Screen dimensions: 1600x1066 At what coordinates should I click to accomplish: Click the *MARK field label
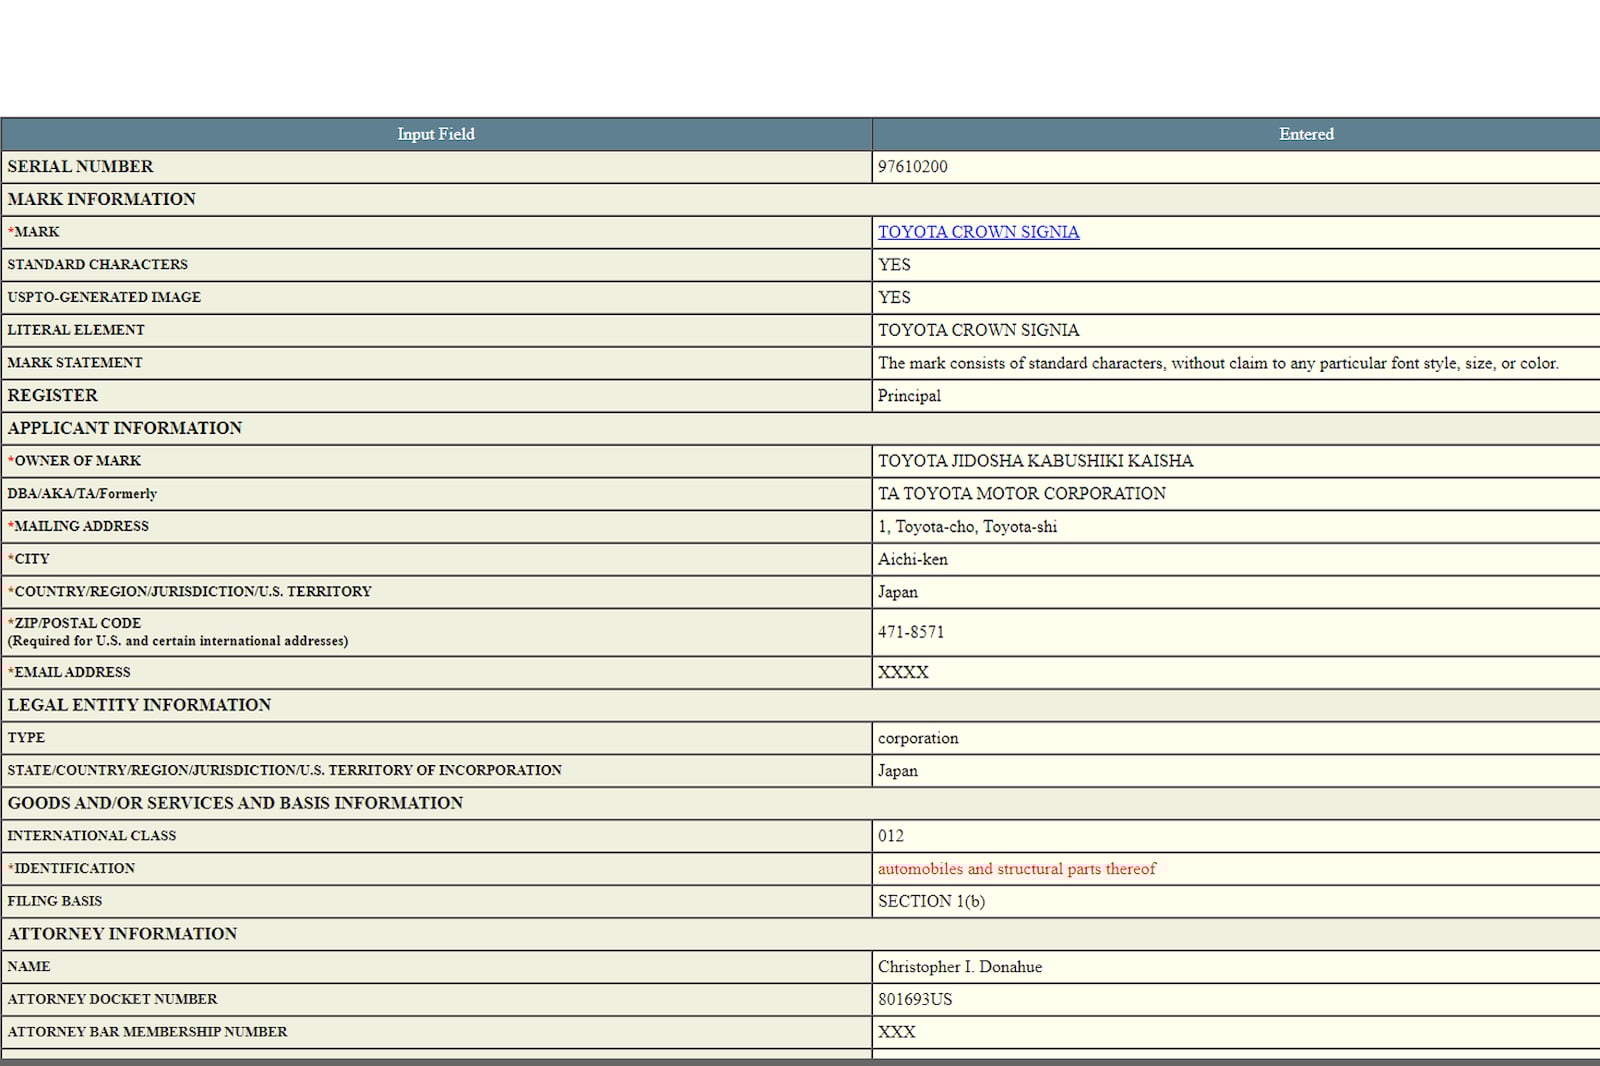tap(33, 232)
